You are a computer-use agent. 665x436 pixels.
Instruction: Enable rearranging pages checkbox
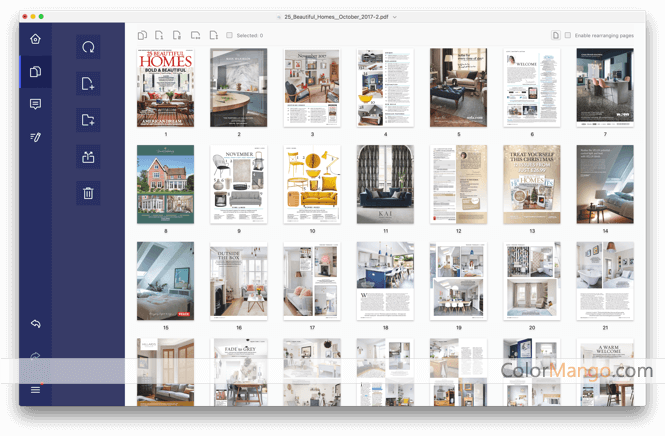(x=568, y=35)
